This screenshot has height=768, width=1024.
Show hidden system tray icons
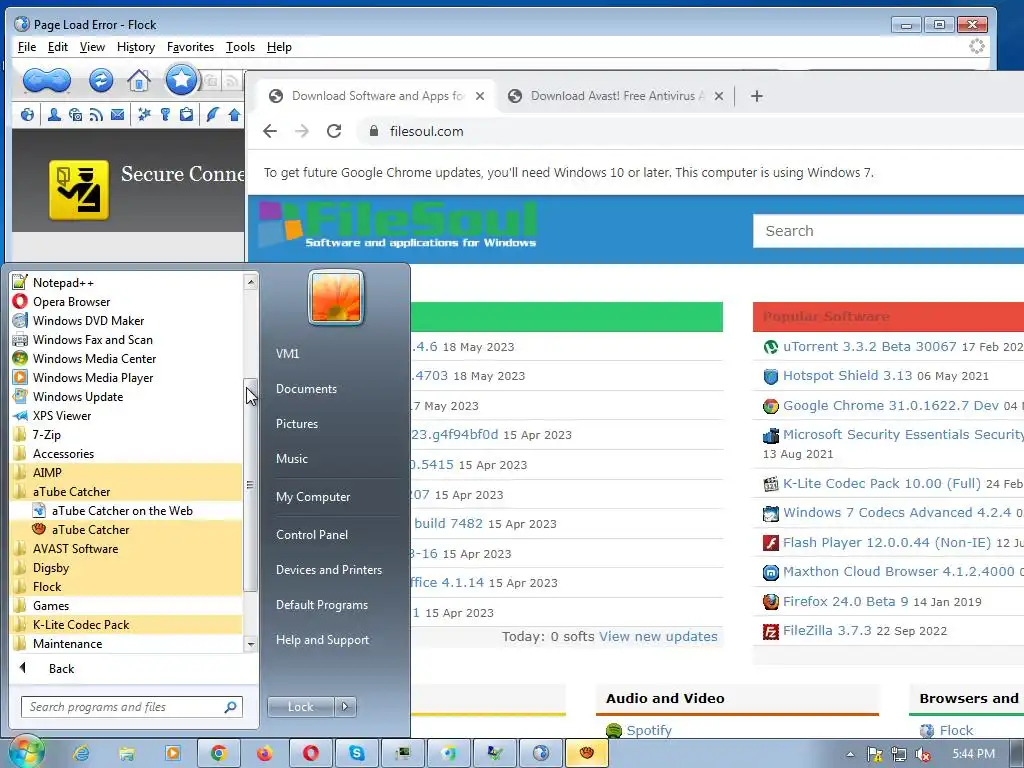[x=850, y=754]
